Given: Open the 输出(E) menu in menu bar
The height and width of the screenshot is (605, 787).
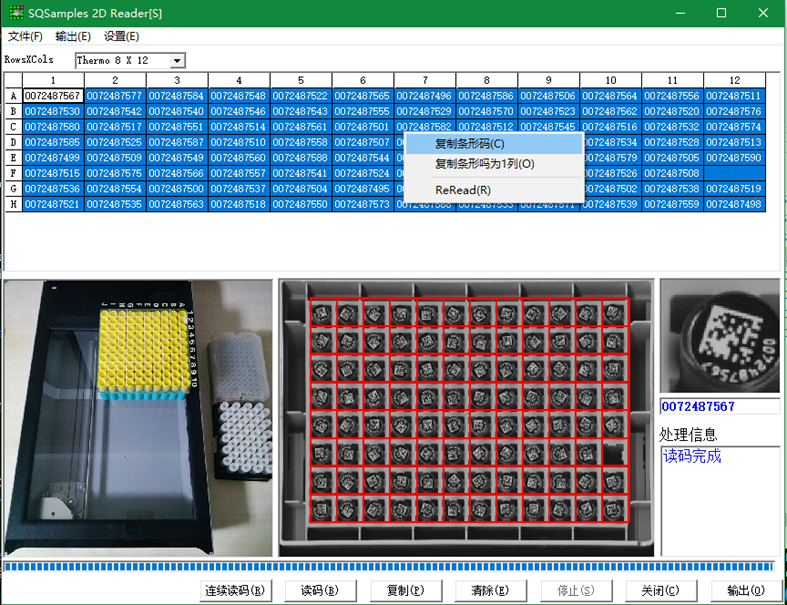Looking at the screenshot, I should coord(73,36).
